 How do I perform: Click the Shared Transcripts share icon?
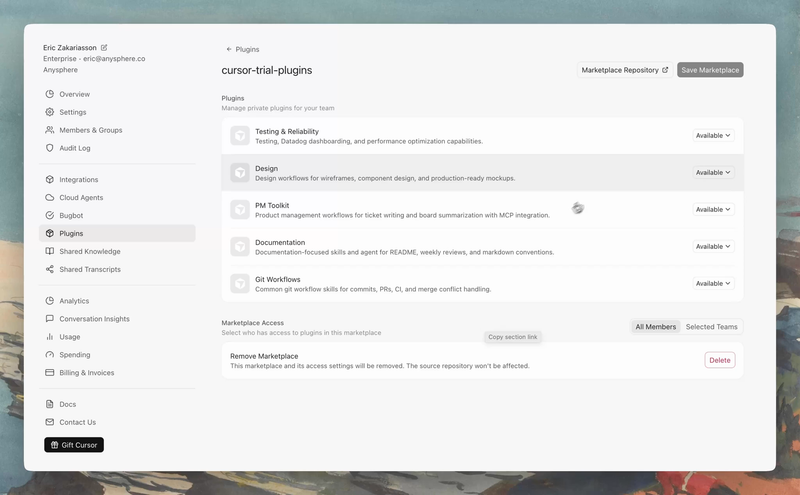[49, 269]
